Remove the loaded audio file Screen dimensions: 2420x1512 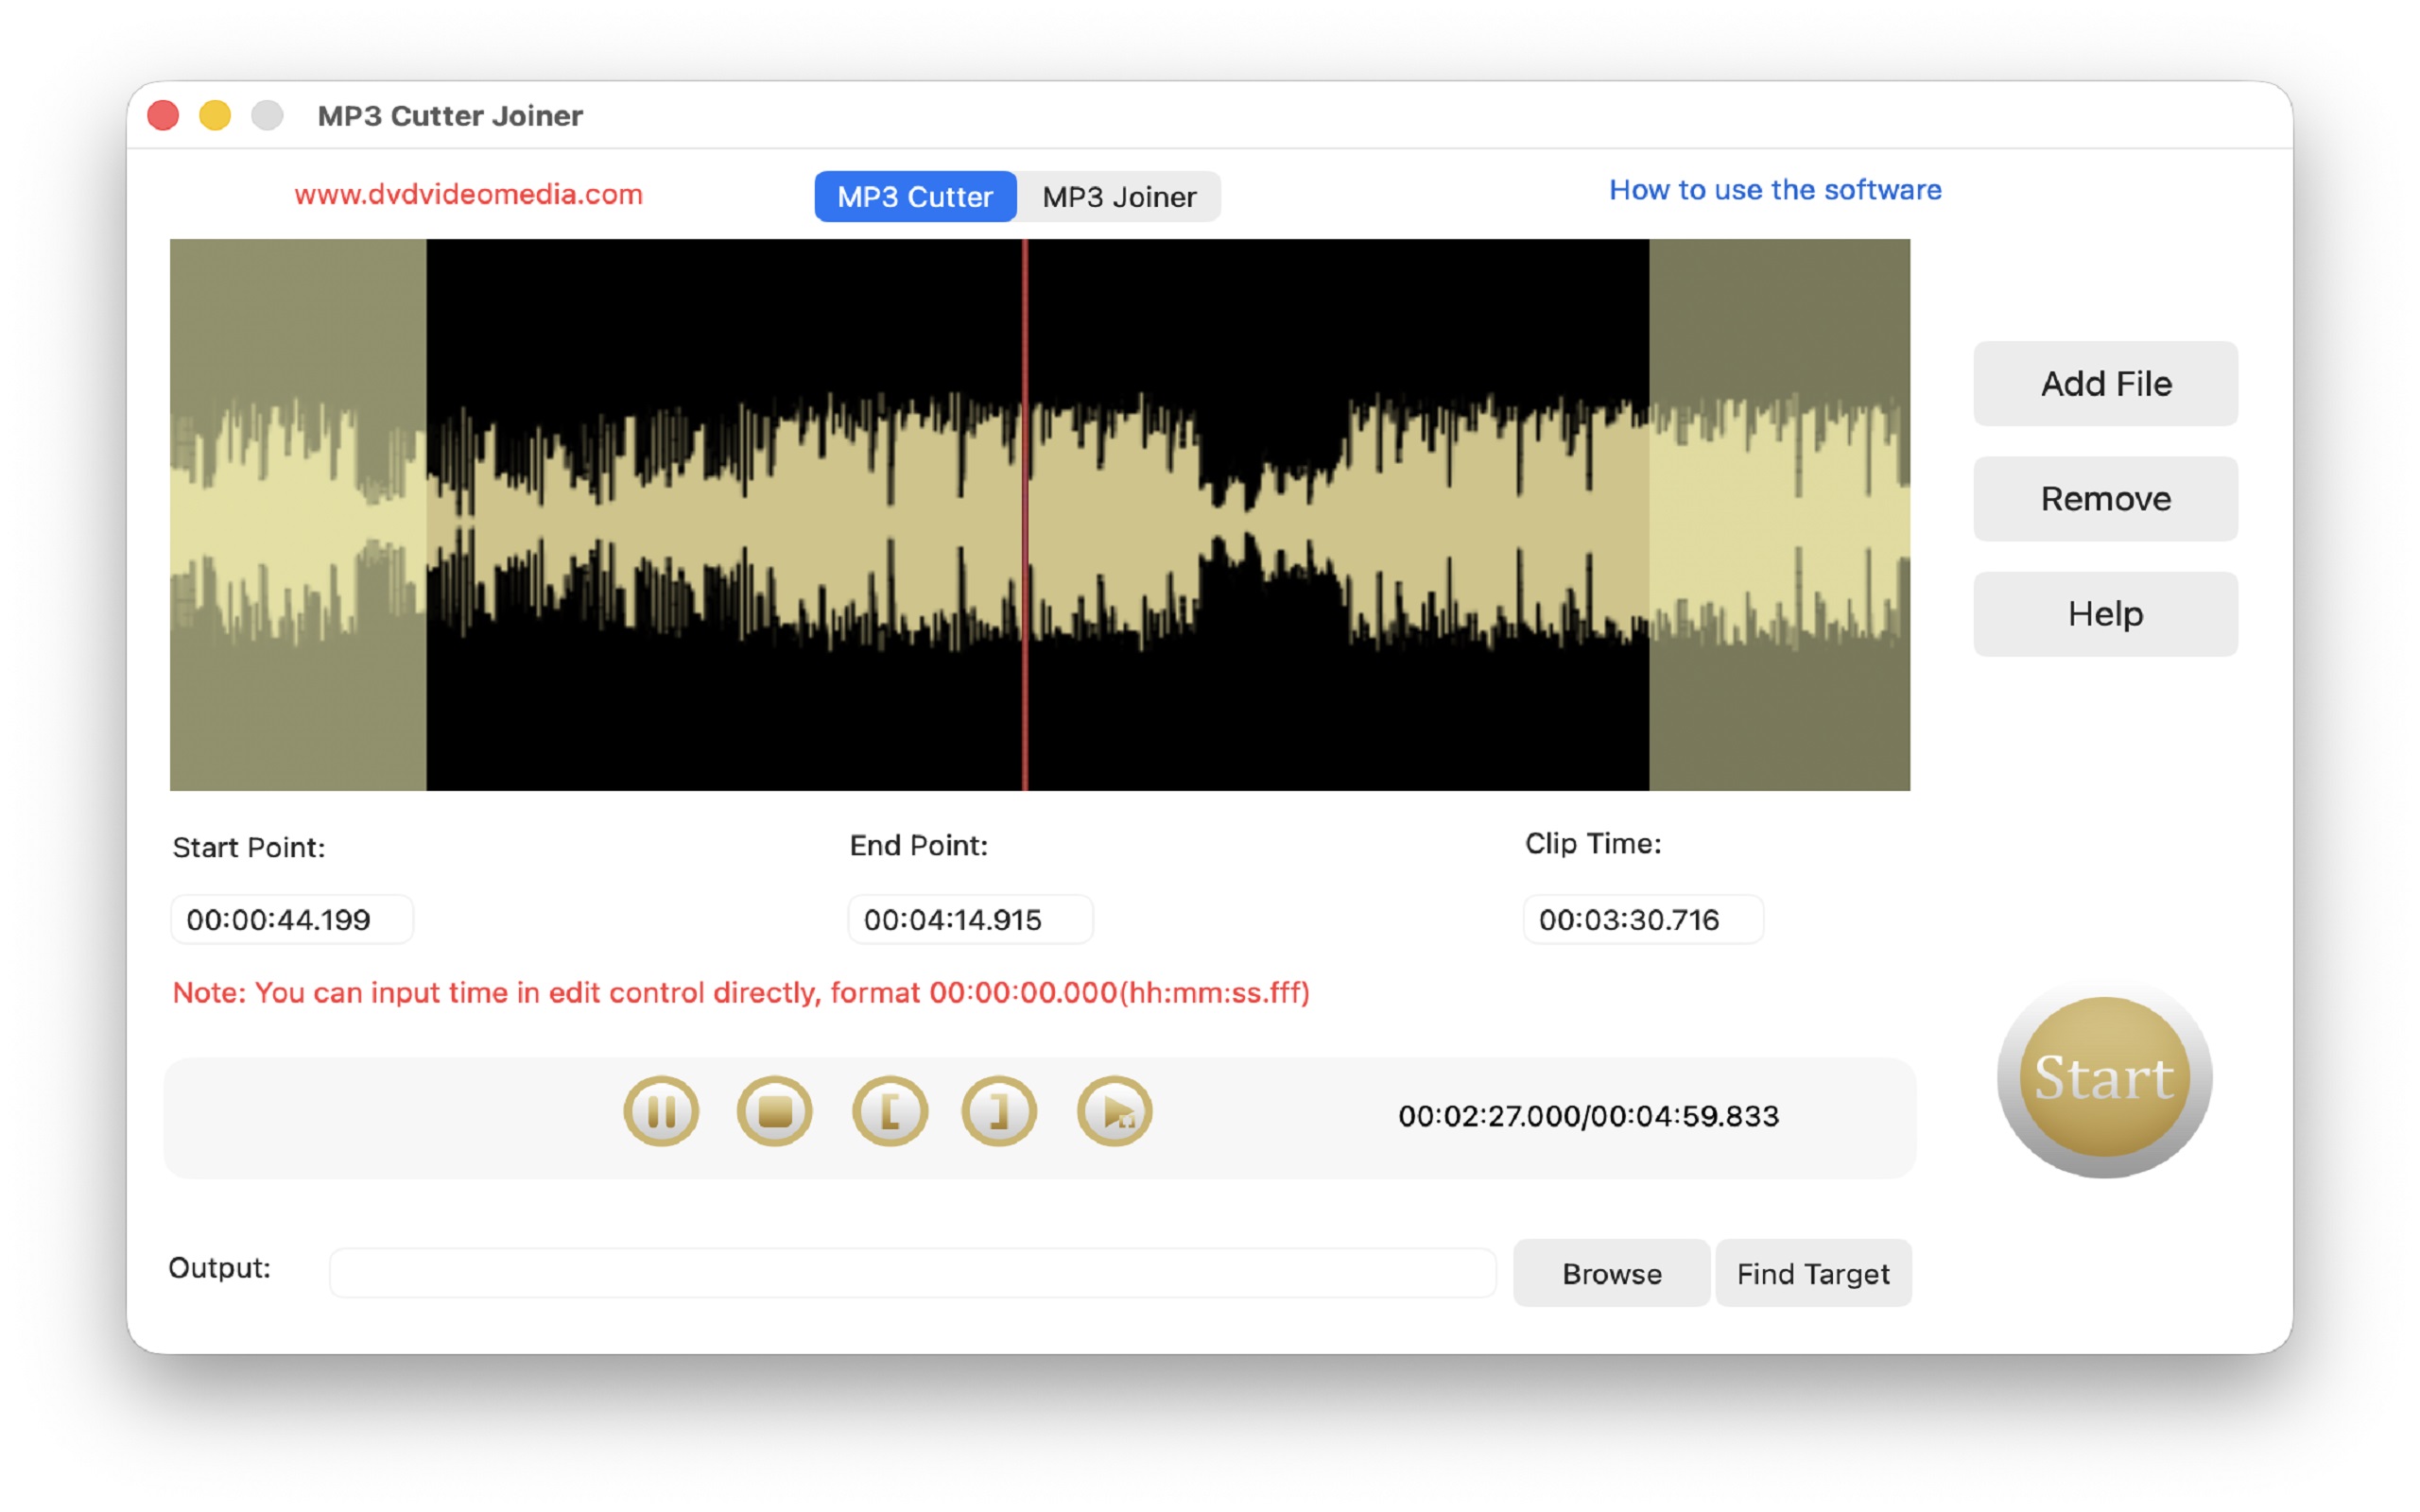point(2104,498)
